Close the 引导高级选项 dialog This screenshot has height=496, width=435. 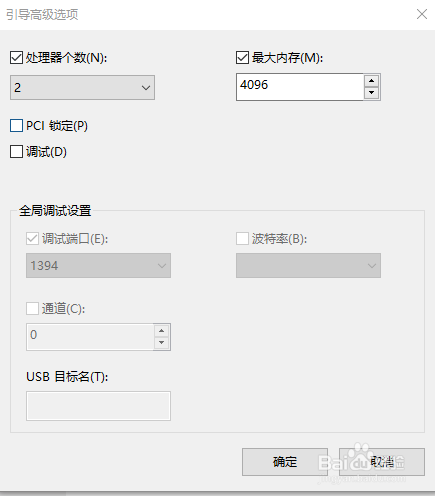pos(422,14)
